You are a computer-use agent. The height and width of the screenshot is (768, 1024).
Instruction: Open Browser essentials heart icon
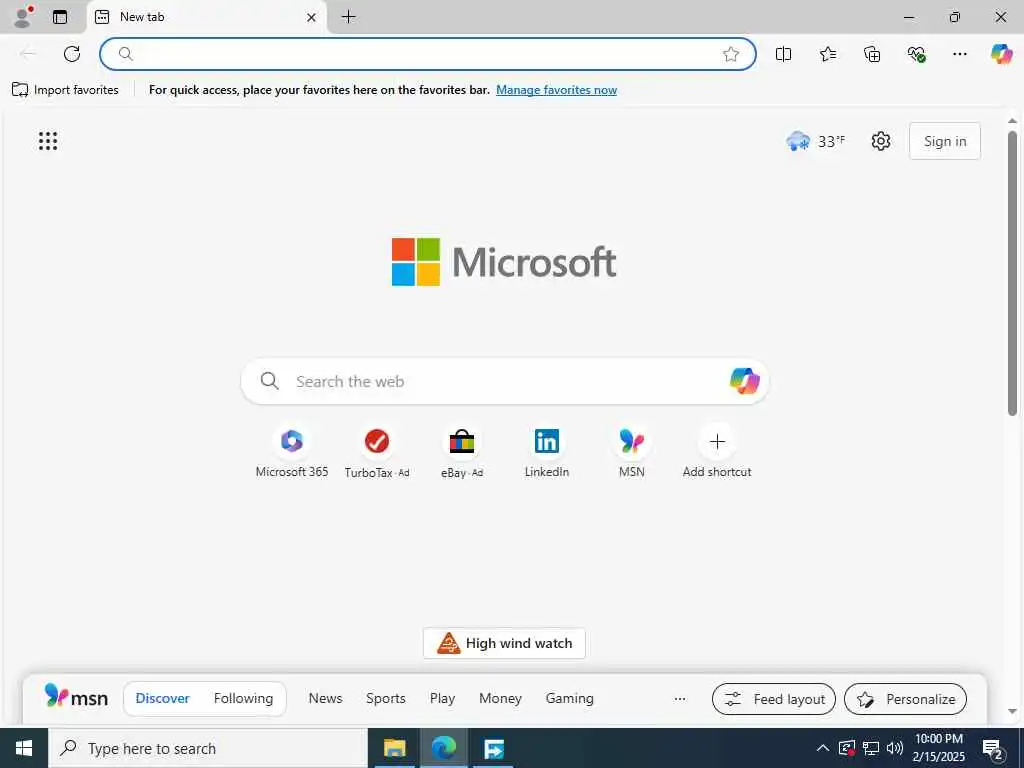click(916, 54)
